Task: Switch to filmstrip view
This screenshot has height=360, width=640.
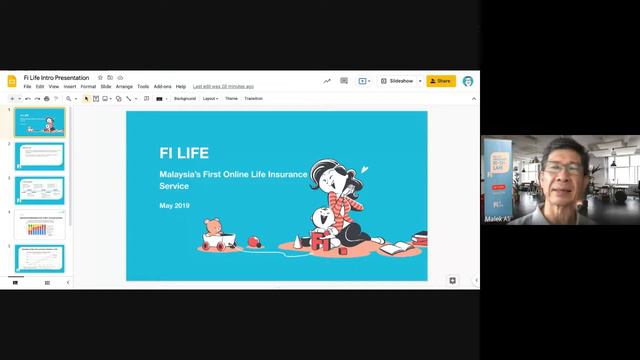Action: tap(16, 282)
